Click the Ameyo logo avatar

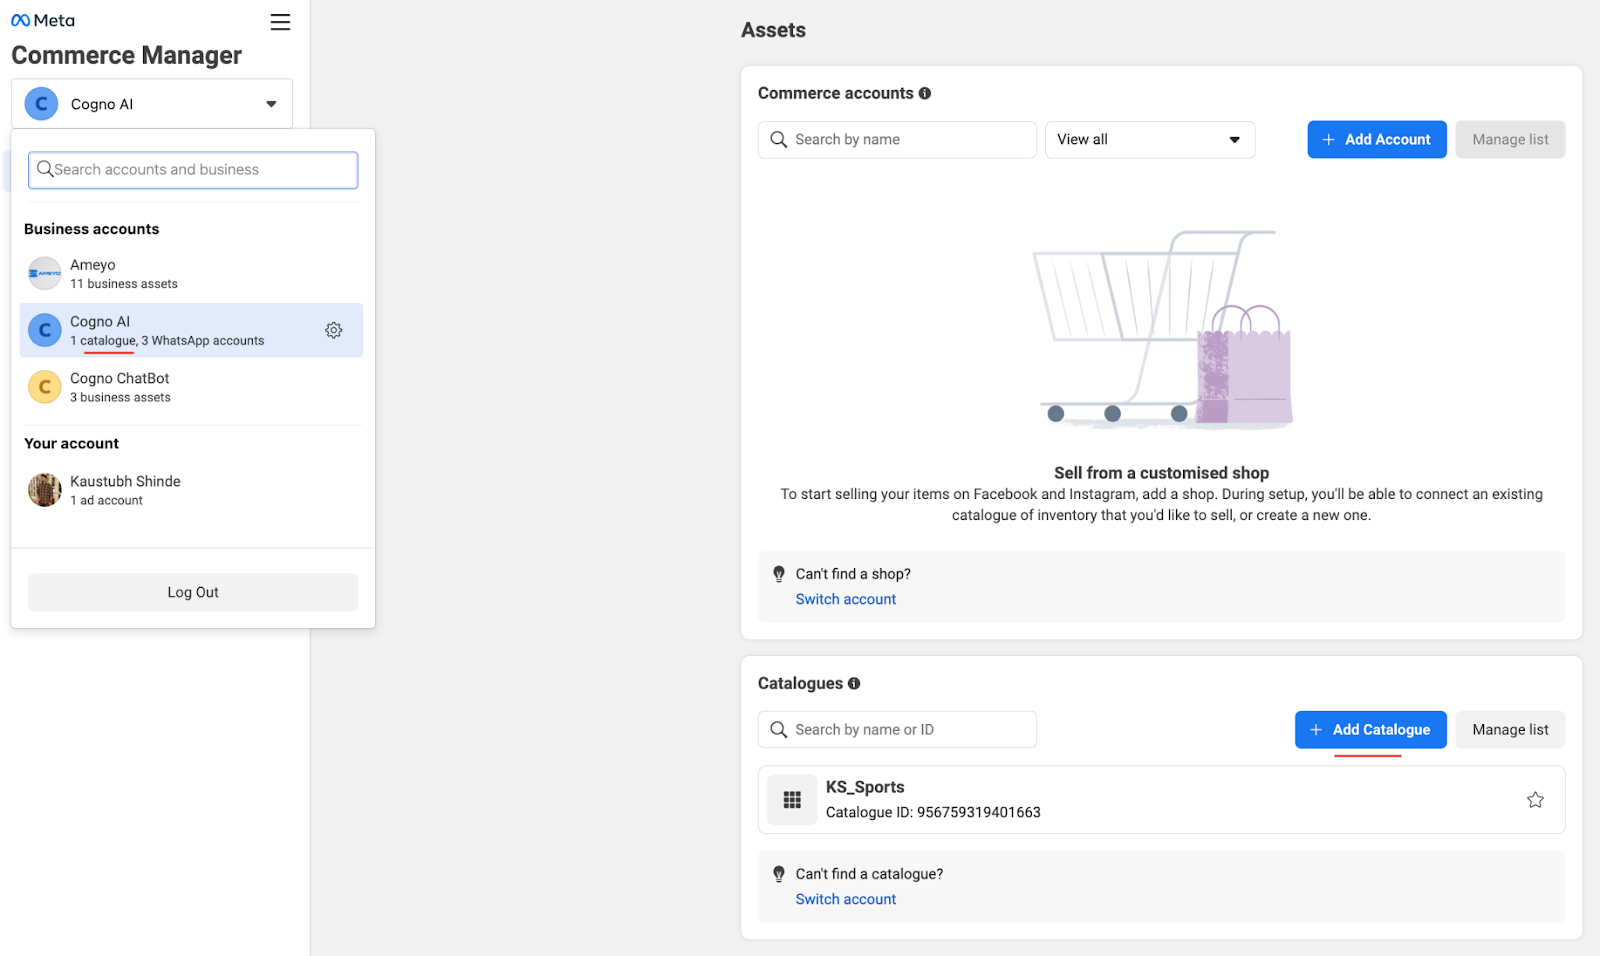point(44,273)
